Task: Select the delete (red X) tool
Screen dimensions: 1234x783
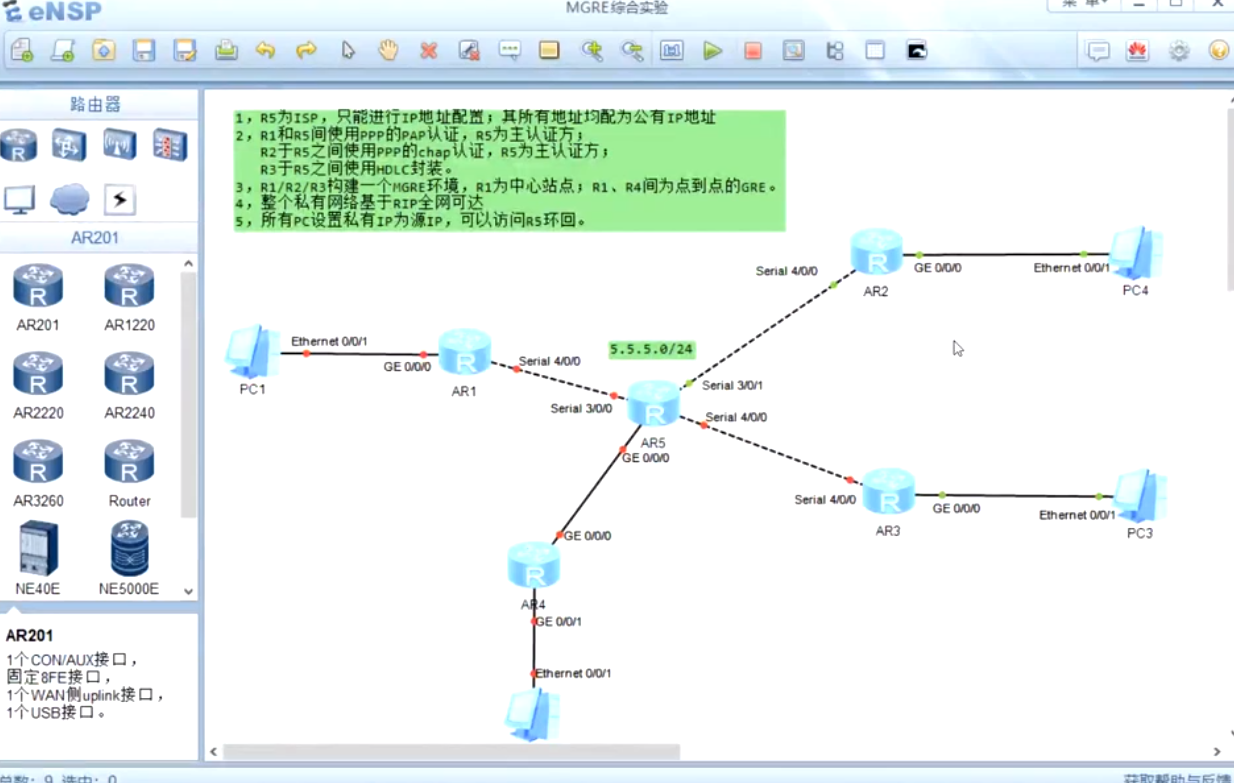Action: click(428, 49)
